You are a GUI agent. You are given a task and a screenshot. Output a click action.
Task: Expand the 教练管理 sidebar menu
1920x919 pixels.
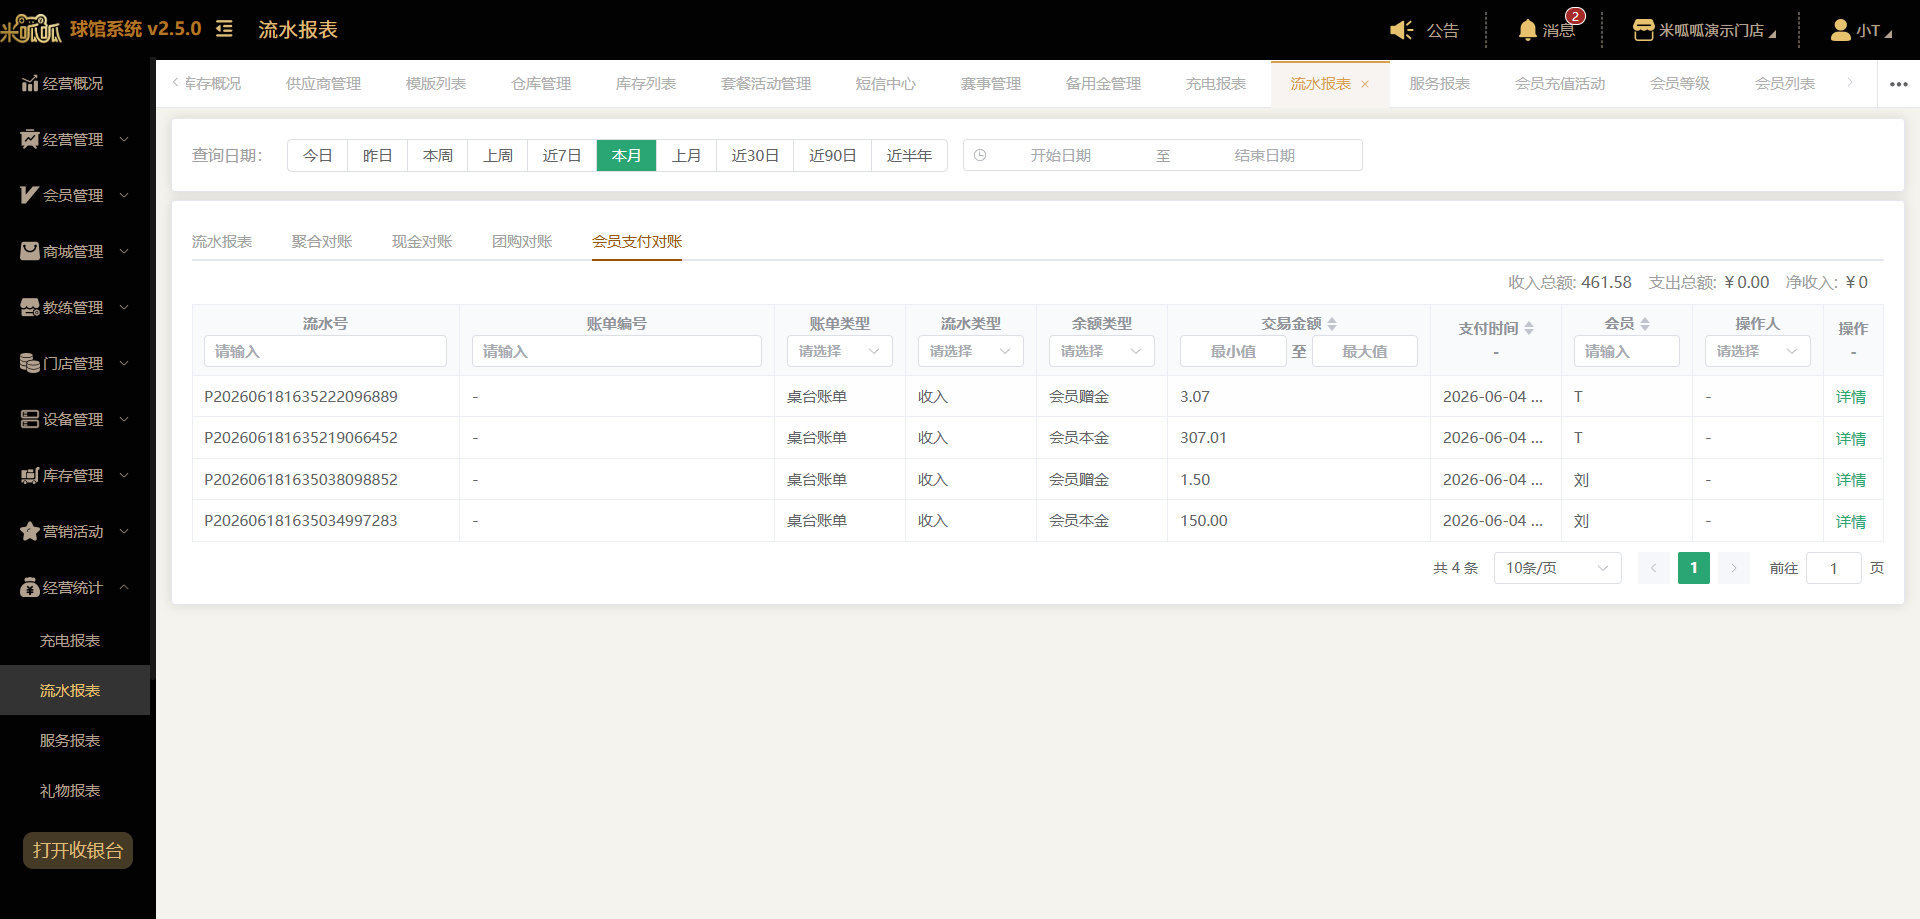pos(75,307)
